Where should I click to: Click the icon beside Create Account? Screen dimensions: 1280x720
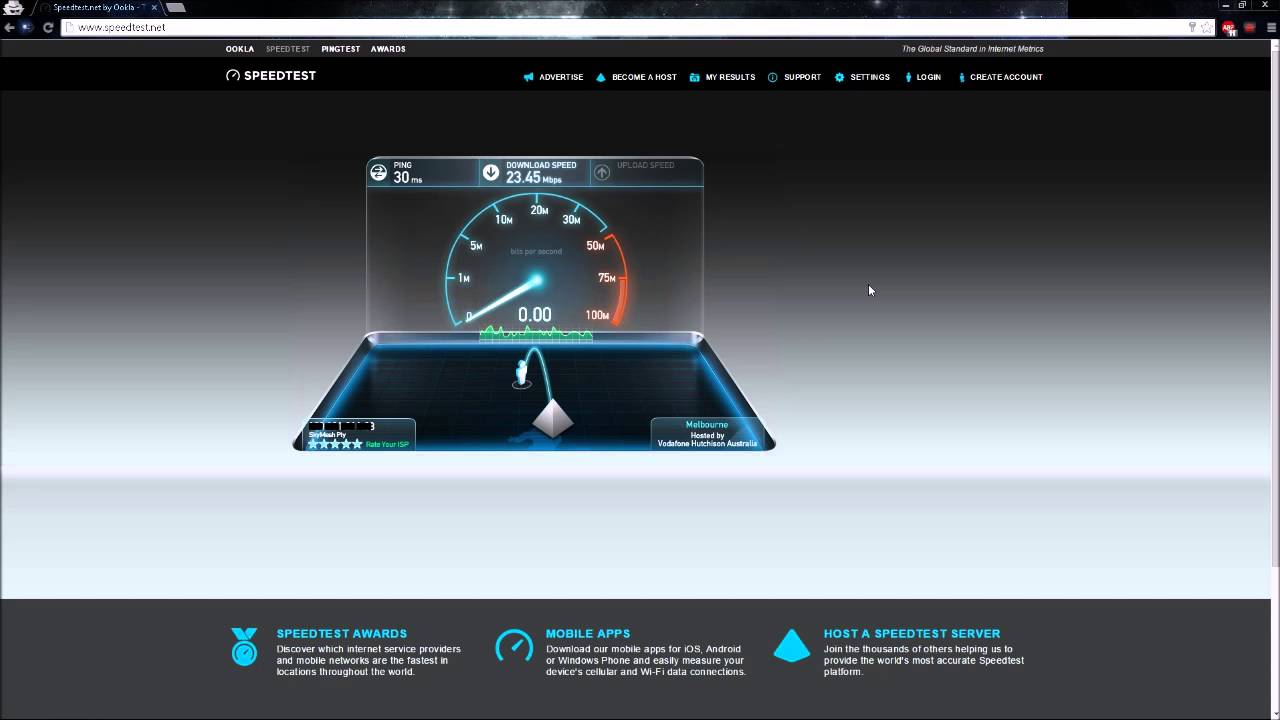(962, 77)
